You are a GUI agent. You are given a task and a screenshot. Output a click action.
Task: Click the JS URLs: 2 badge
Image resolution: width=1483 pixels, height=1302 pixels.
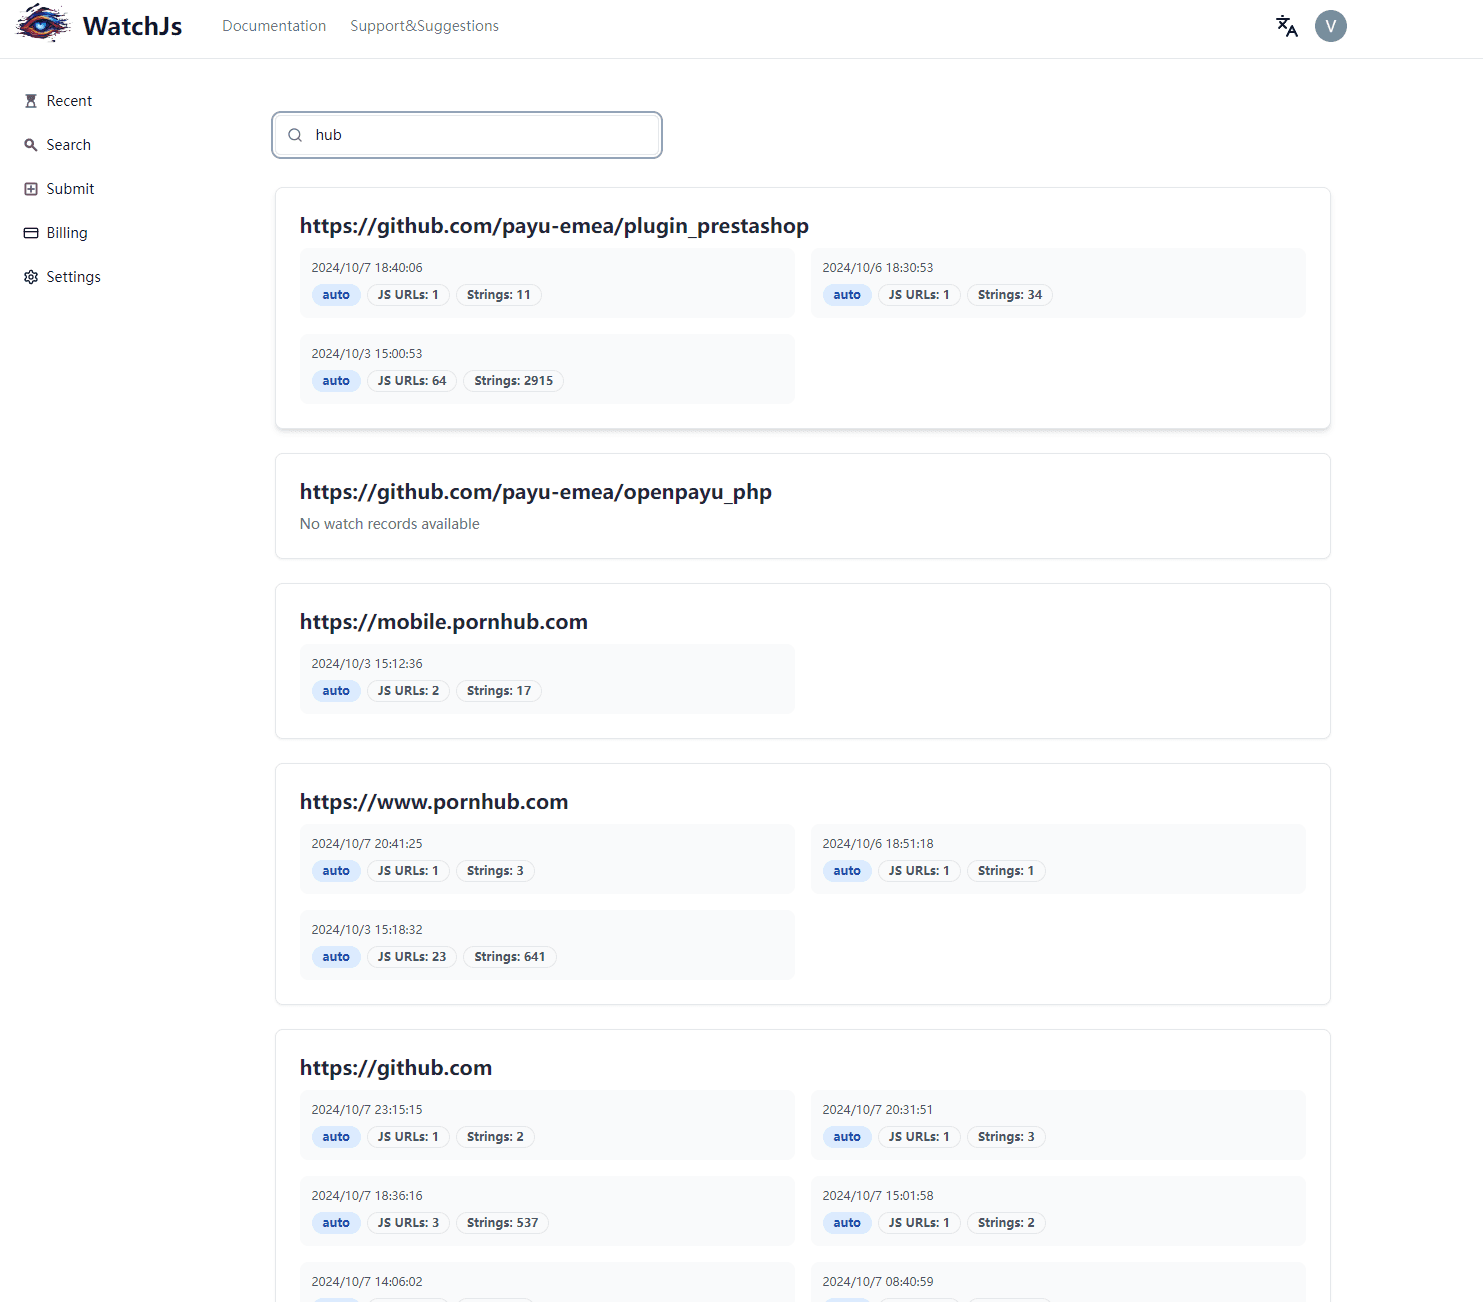click(x=408, y=691)
